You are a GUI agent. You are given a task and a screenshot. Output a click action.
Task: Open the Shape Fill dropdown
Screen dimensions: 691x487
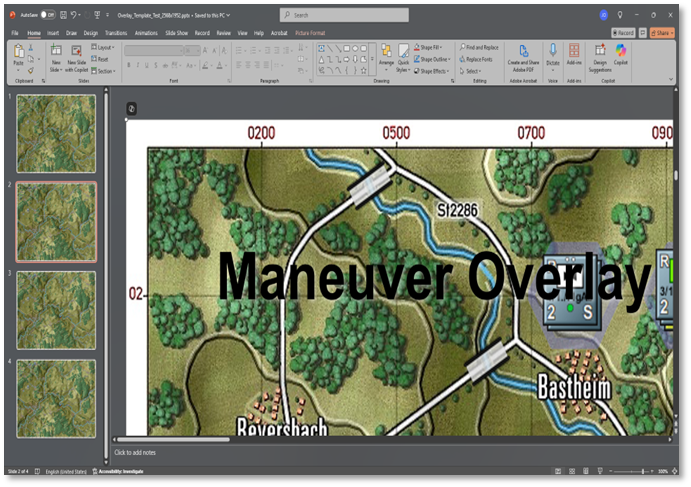coord(432,47)
